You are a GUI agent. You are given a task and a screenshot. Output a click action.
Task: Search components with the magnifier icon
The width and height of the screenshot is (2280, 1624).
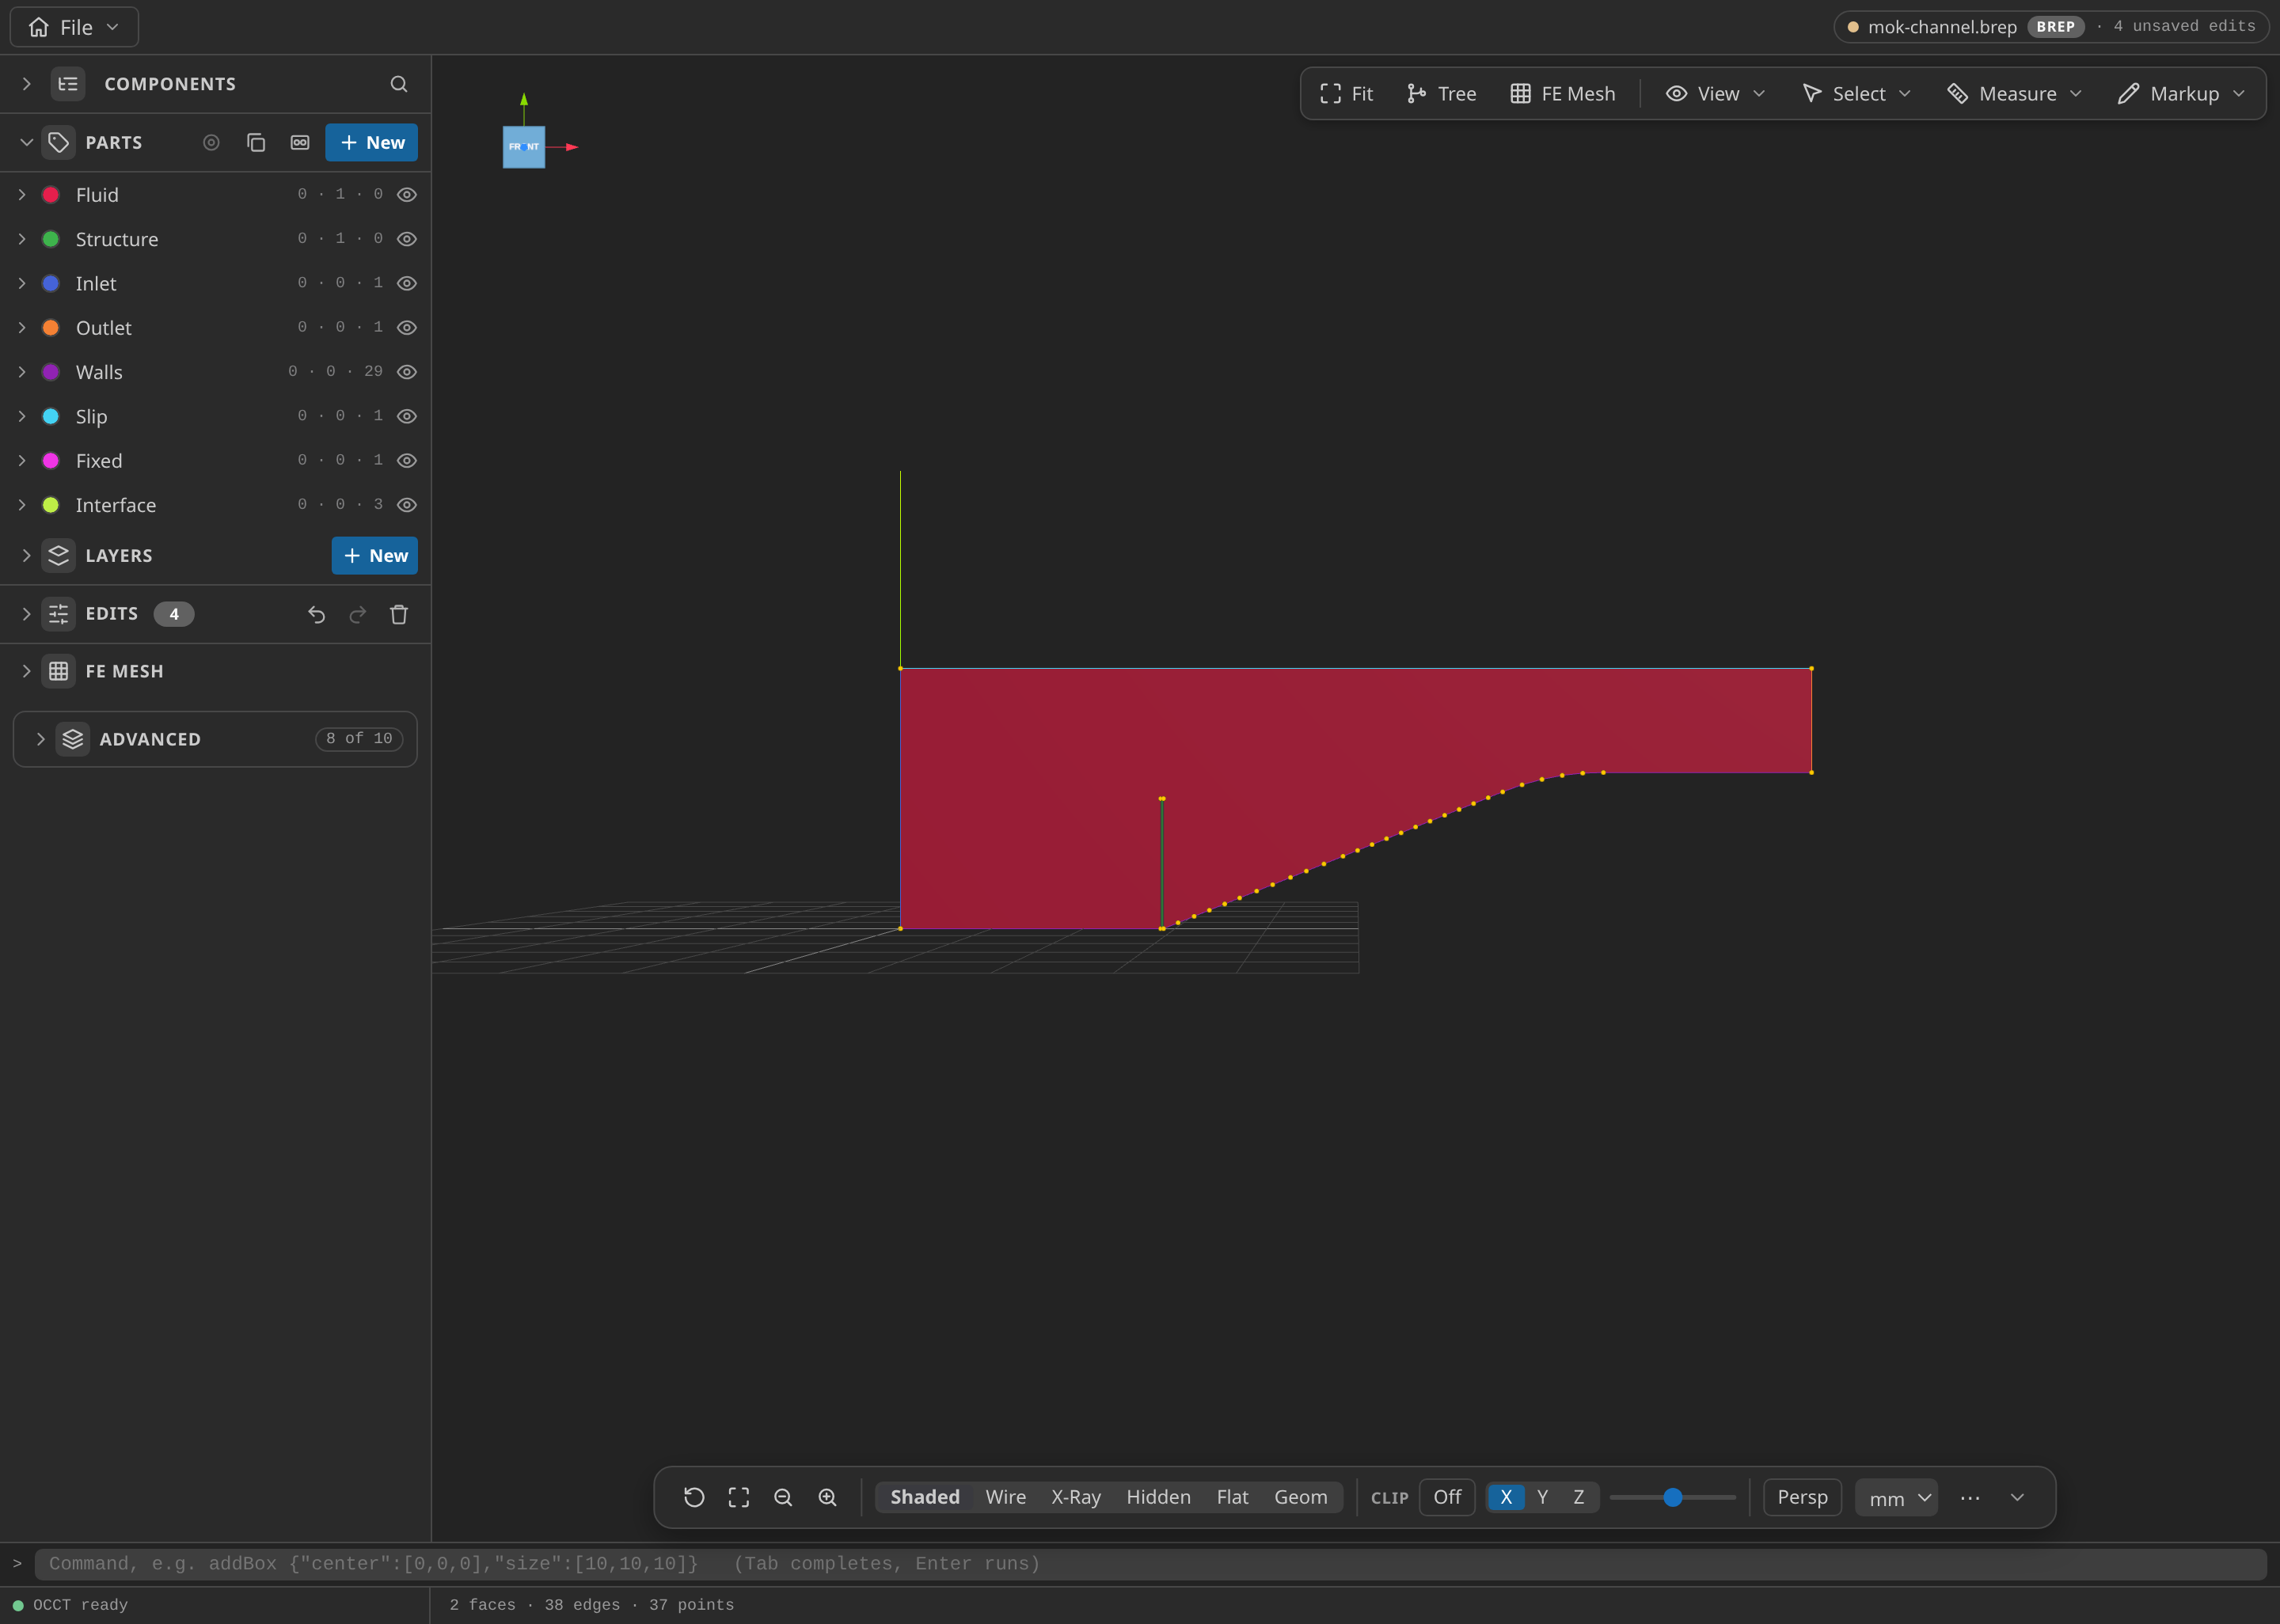[398, 84]
